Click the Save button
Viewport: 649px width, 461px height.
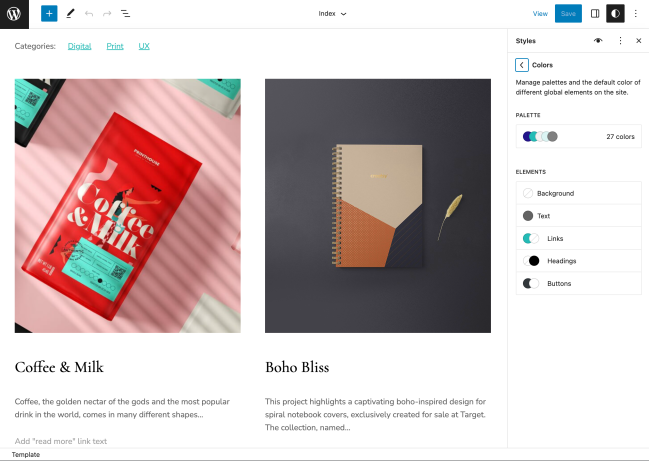click(568, 14)
